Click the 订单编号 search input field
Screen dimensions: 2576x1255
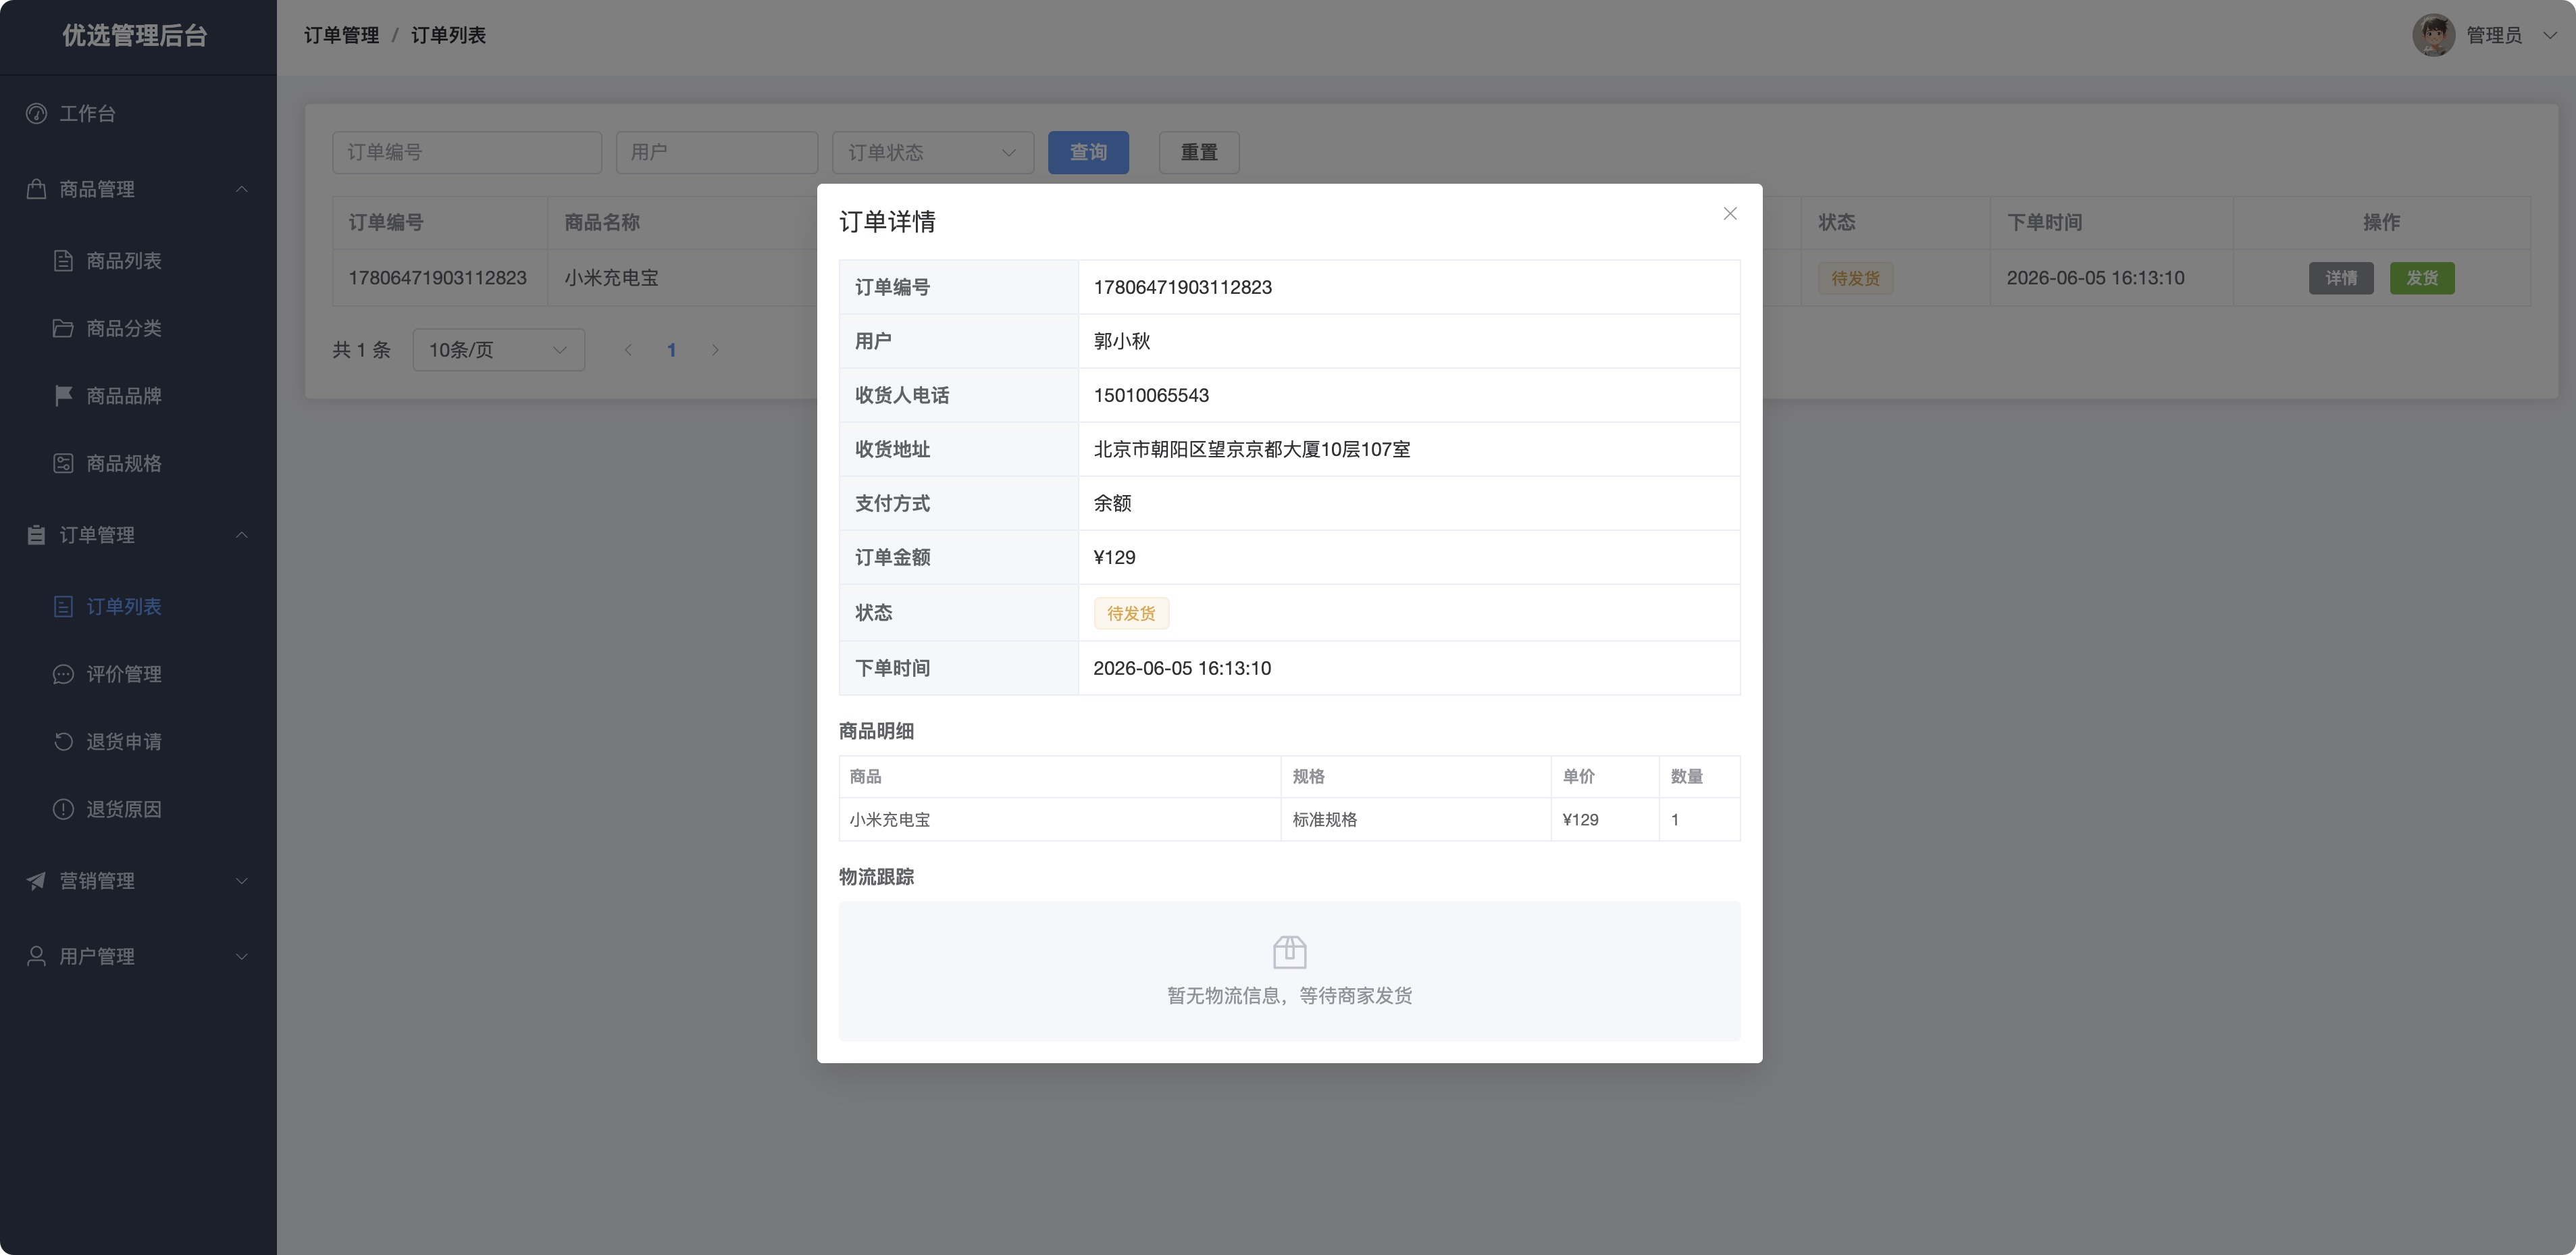(467, 152)
